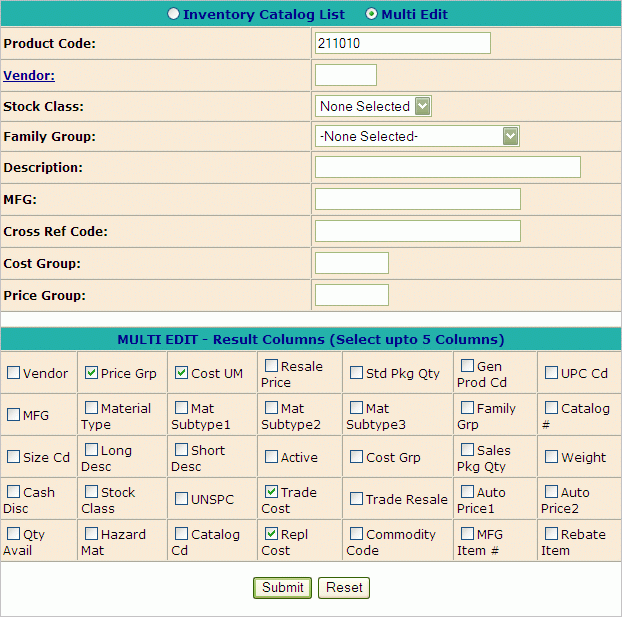Viewport: 622px width, 617px height.
Task: Check the Gen Prod Cd checkbox
Action: (x=467, y=365)
